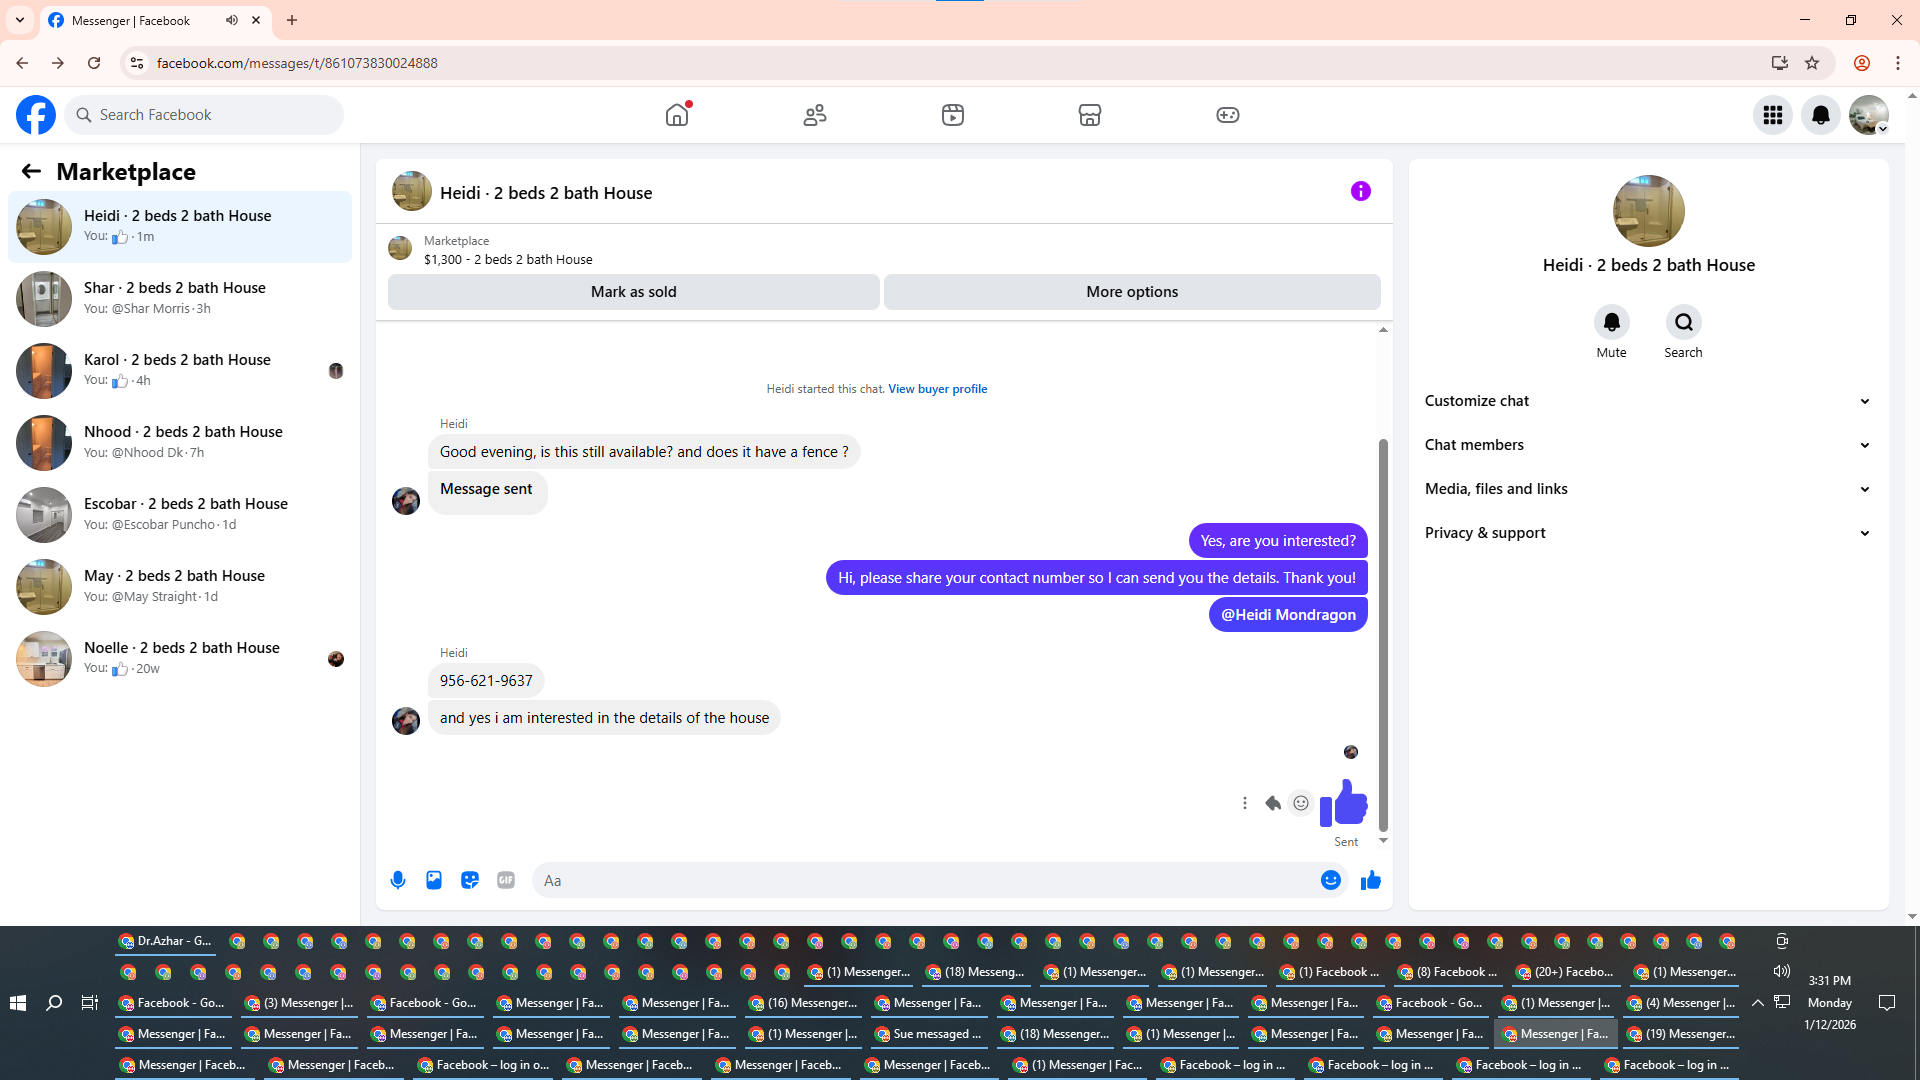This screenshot has width=1920, height=1080.
Task: React to the sent message
Action: click(1300, 803)
